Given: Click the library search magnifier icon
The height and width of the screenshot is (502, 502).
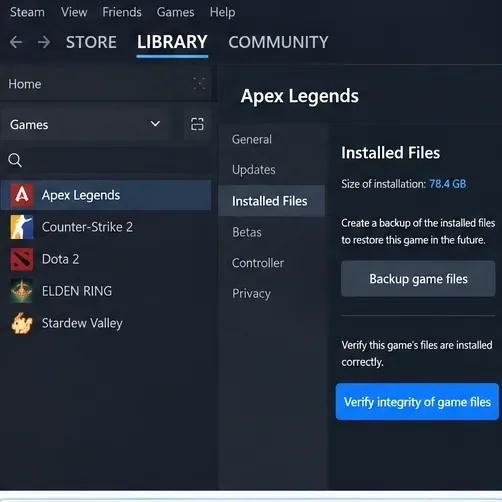Looking at the screenshot, I should coord(15,160).
